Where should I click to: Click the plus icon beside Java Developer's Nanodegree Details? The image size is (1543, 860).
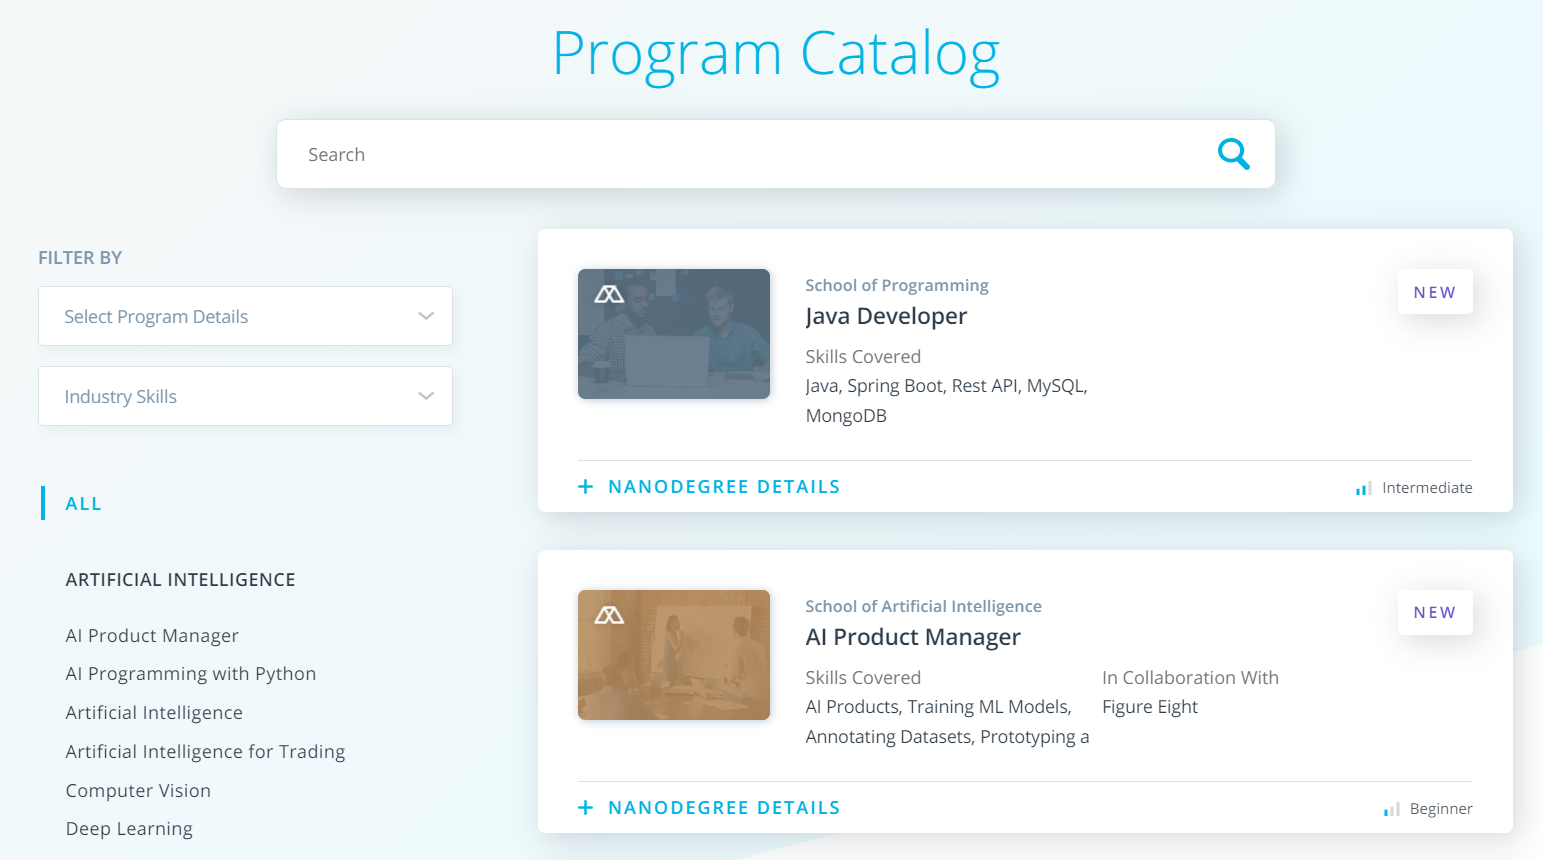pyautogui.click(x=585, y=486)
